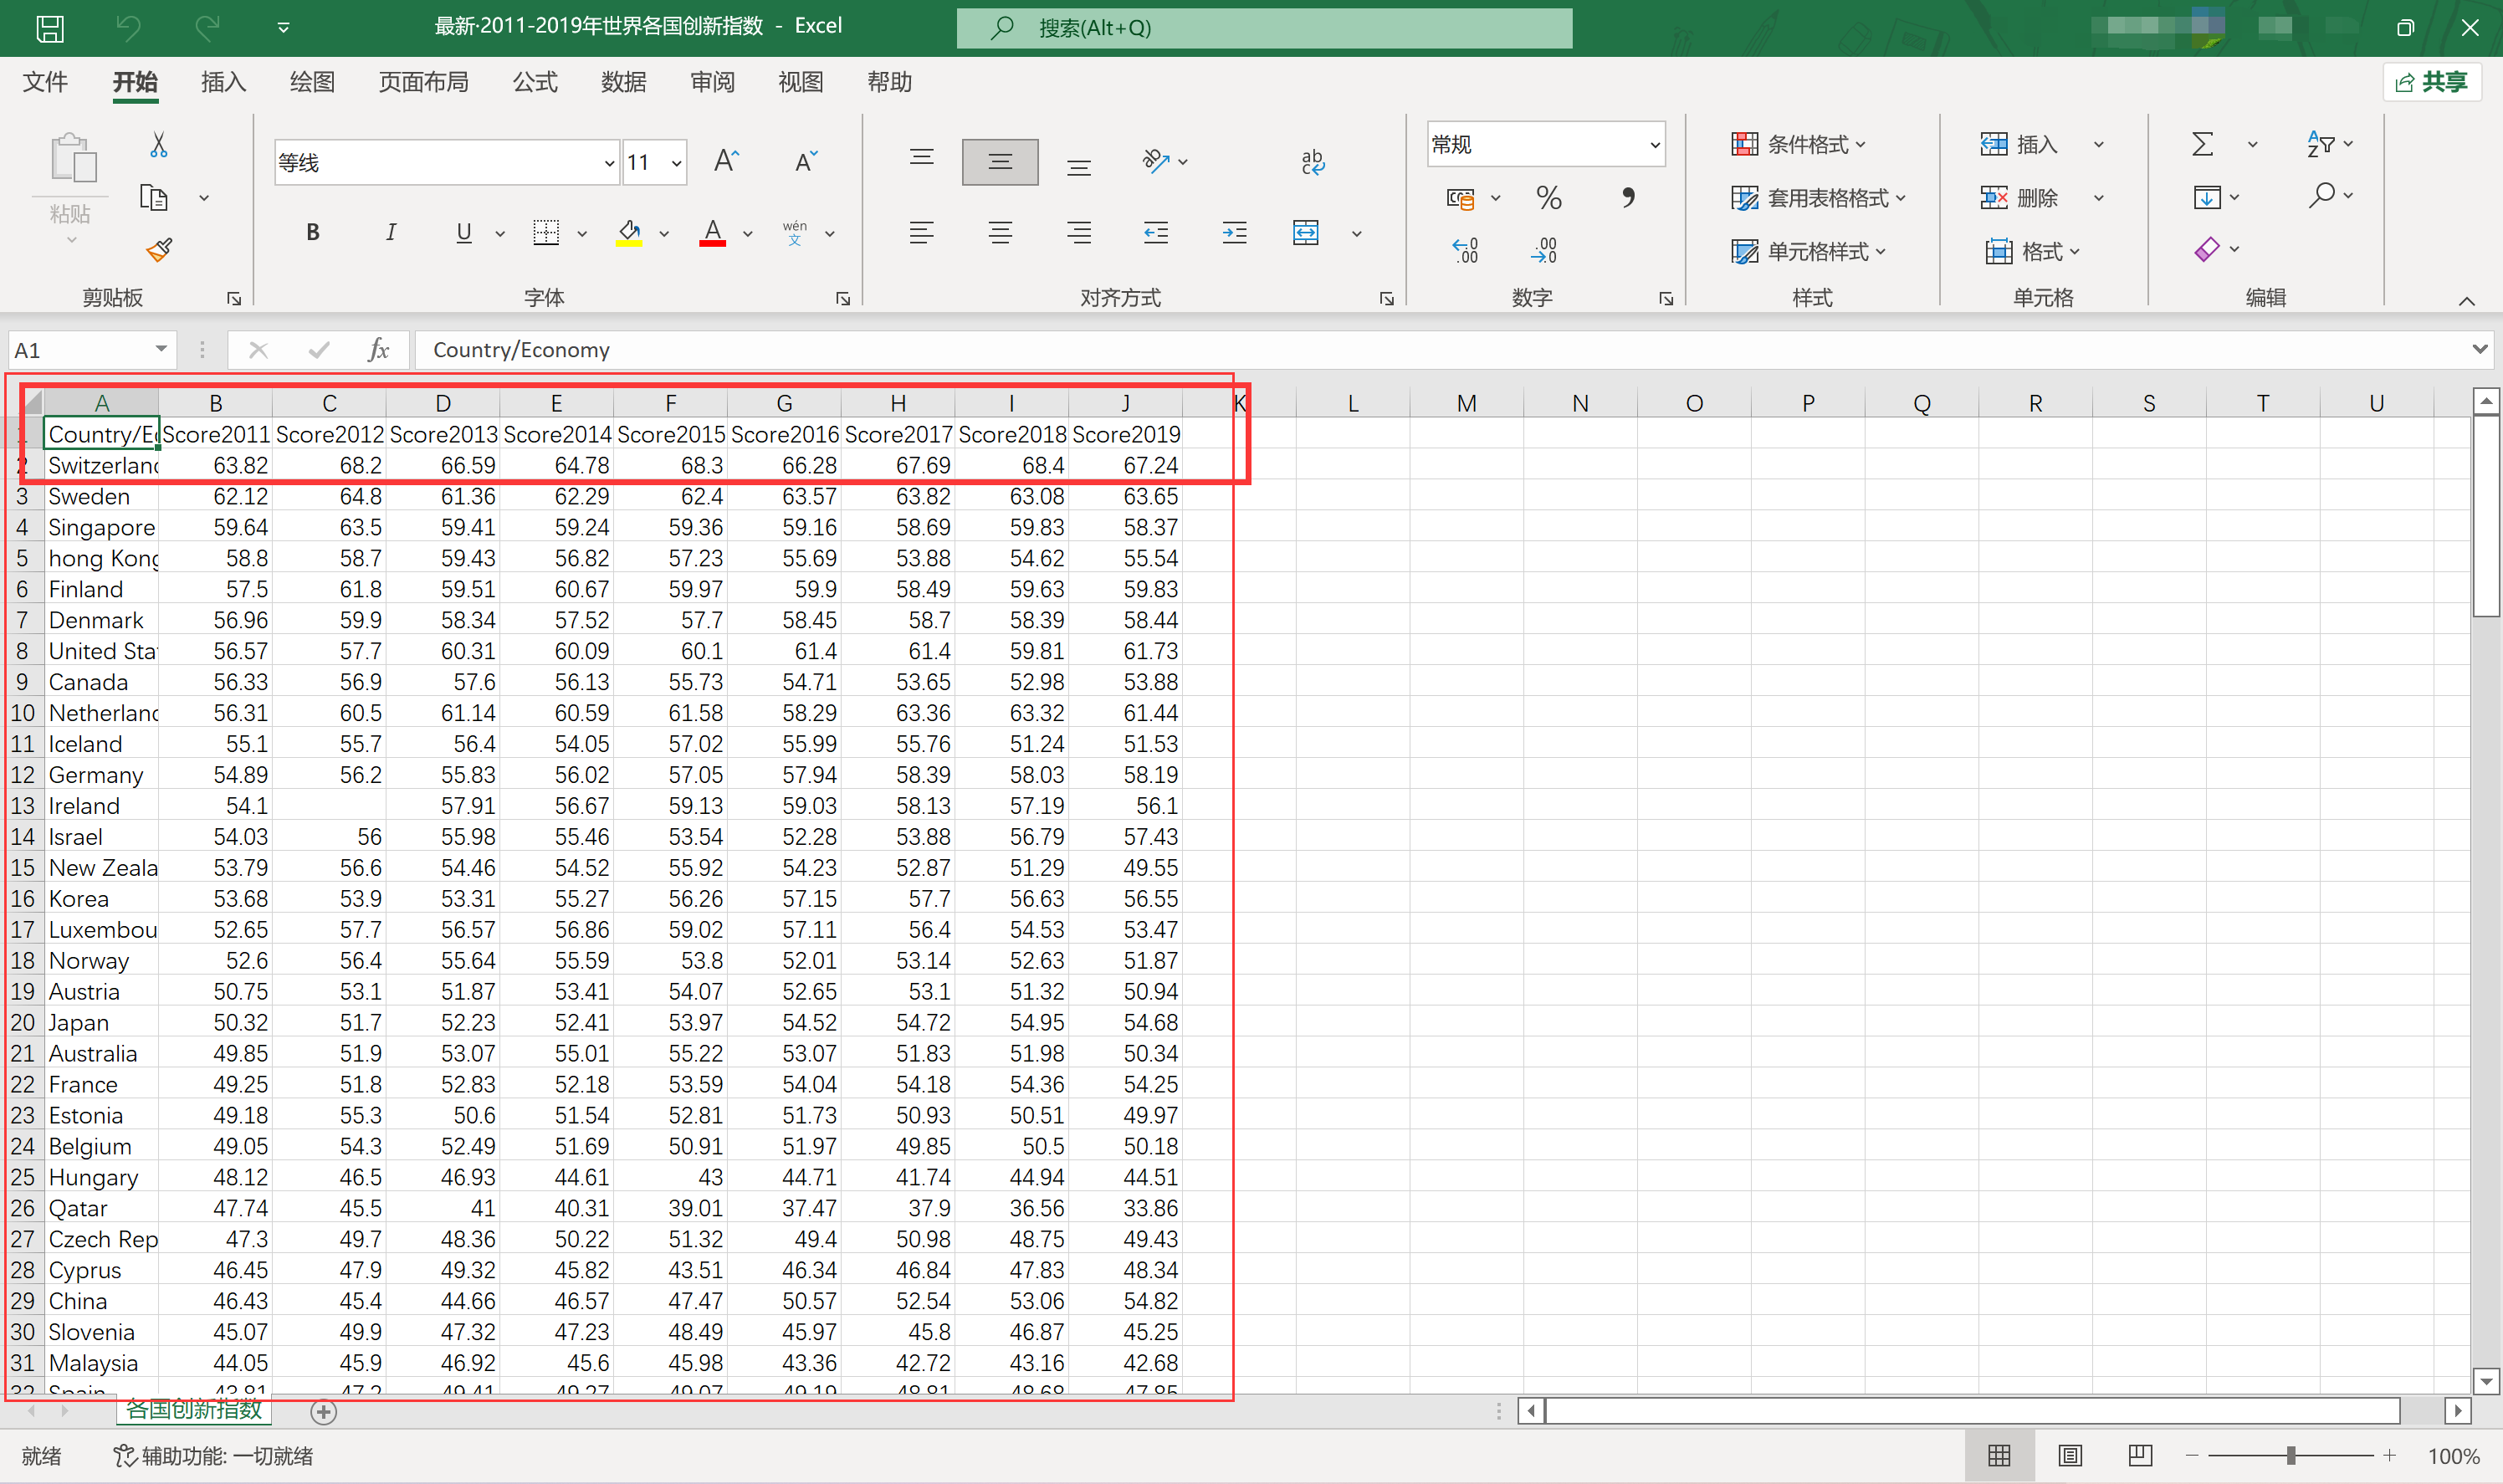The image size is (2503, 1484).
Task: Toggle Italic formatting
Action: pos(390,233)
